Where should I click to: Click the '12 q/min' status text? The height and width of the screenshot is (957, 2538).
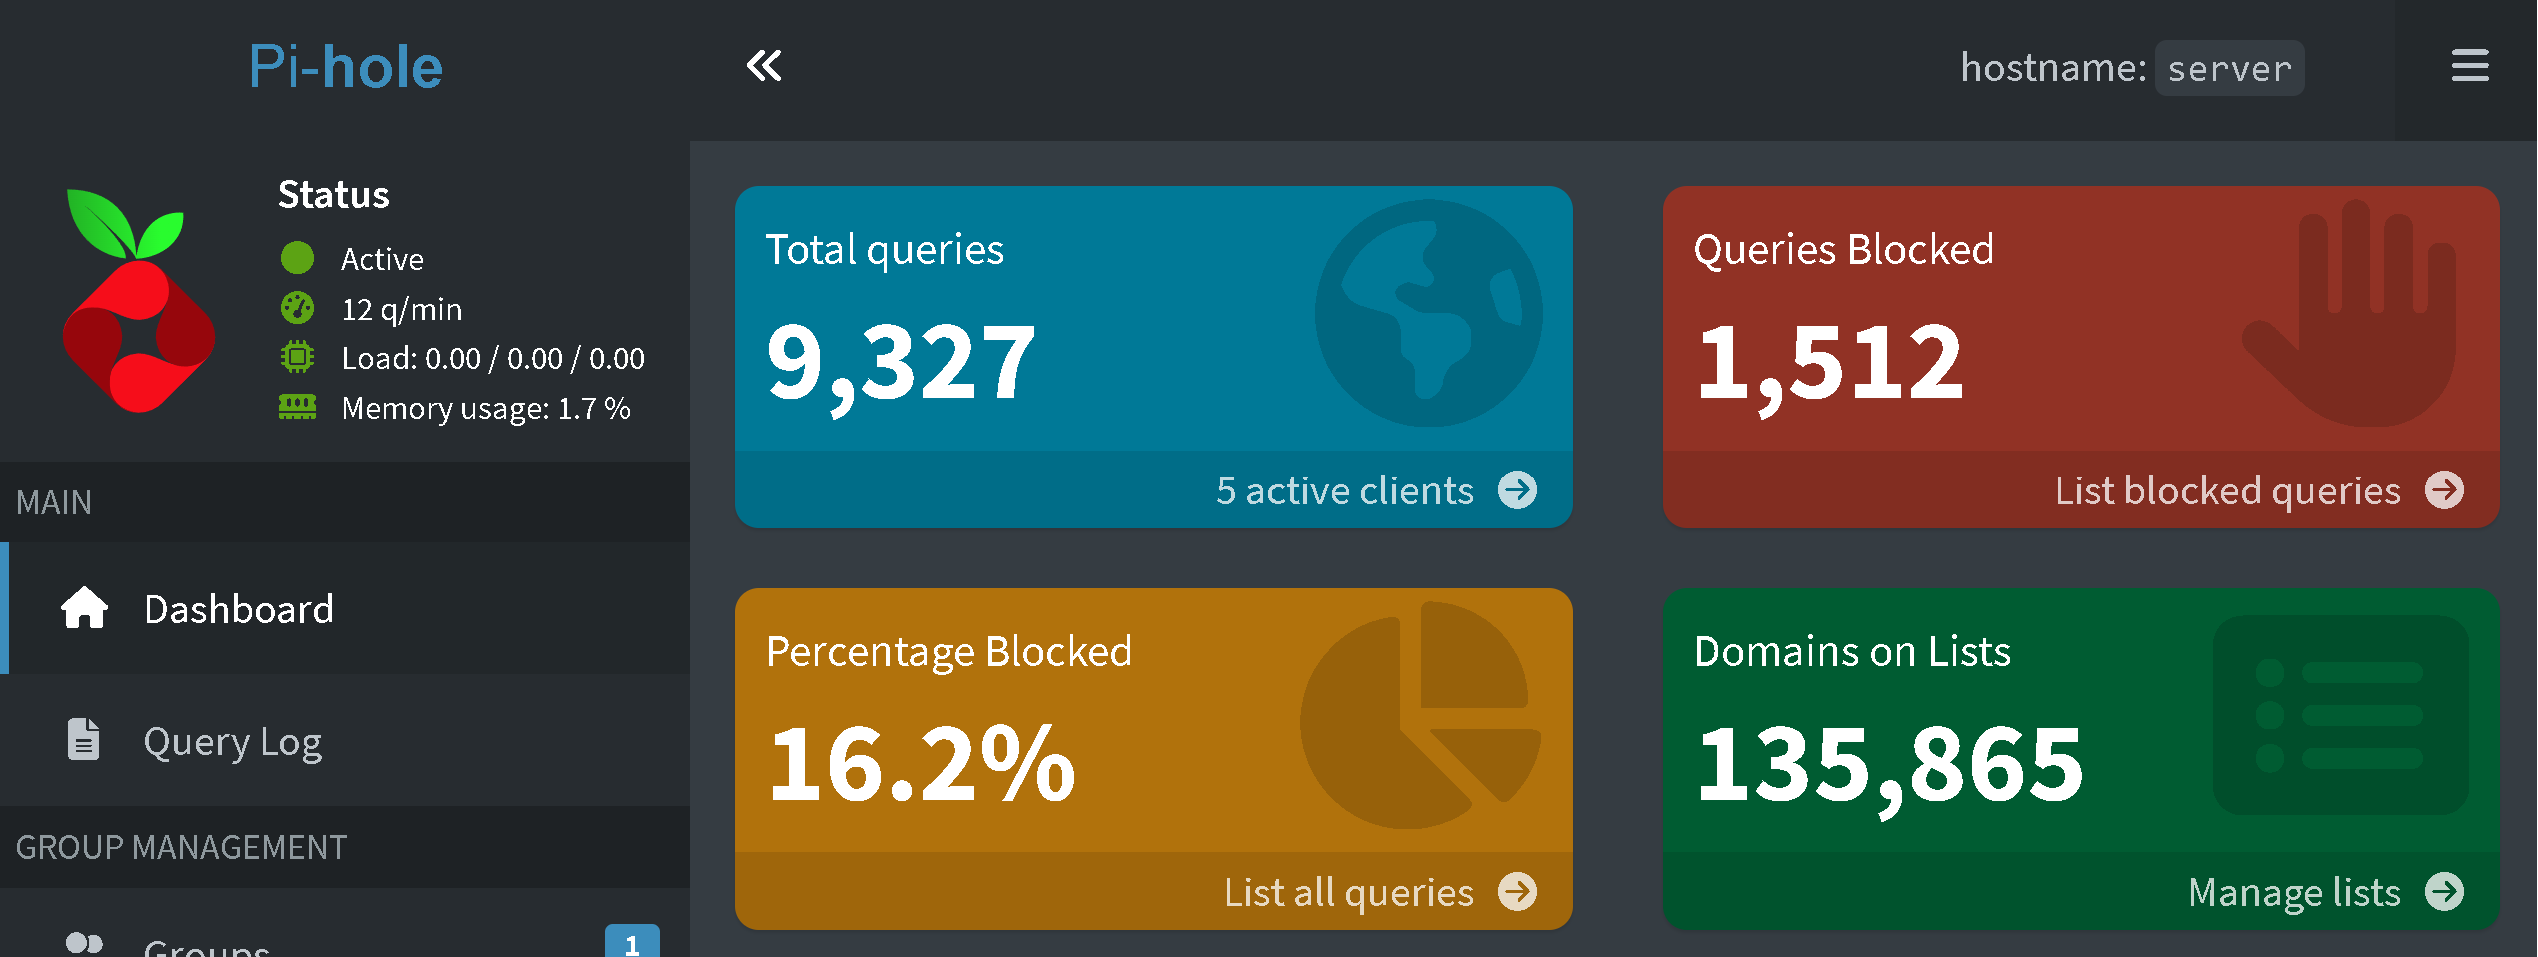pyautogui.click(x=402, y=309)
